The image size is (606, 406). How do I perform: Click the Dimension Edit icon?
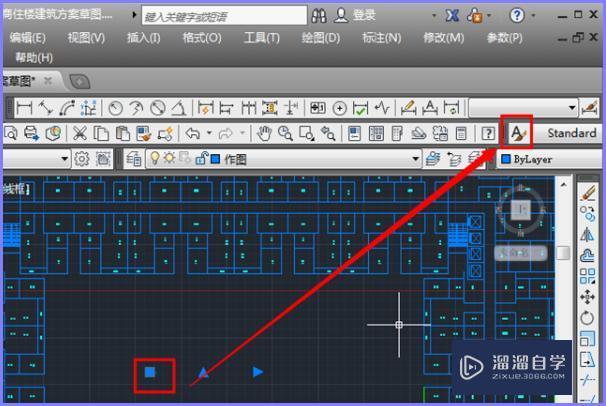pyautogui.click(x=409, y=109)
